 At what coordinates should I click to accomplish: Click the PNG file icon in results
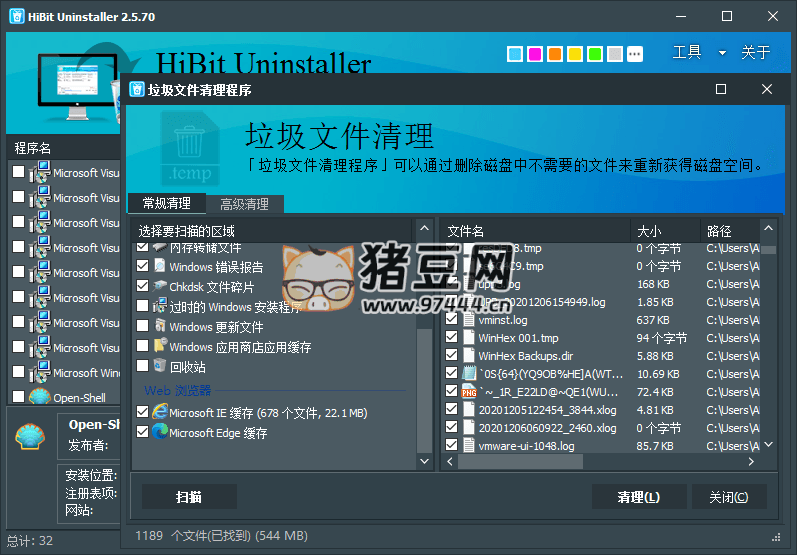pos(468,391)
